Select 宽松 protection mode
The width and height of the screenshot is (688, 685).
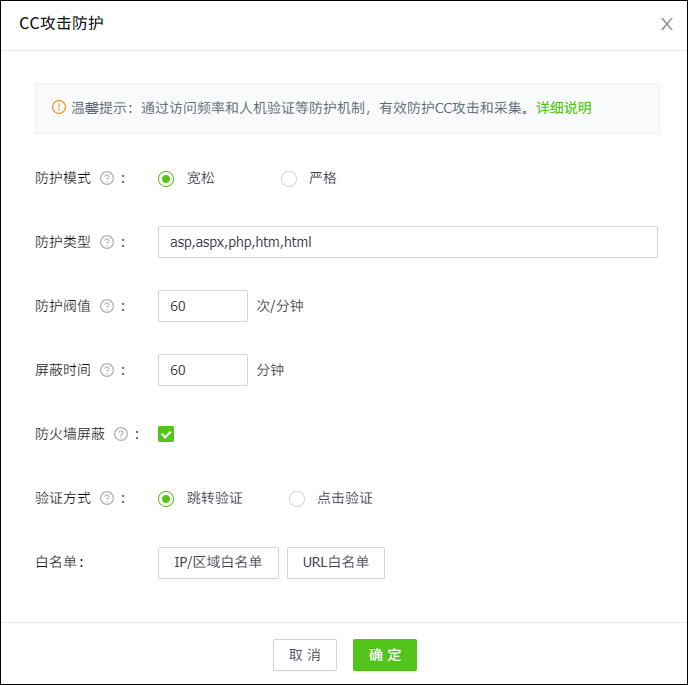click(166, 179)
